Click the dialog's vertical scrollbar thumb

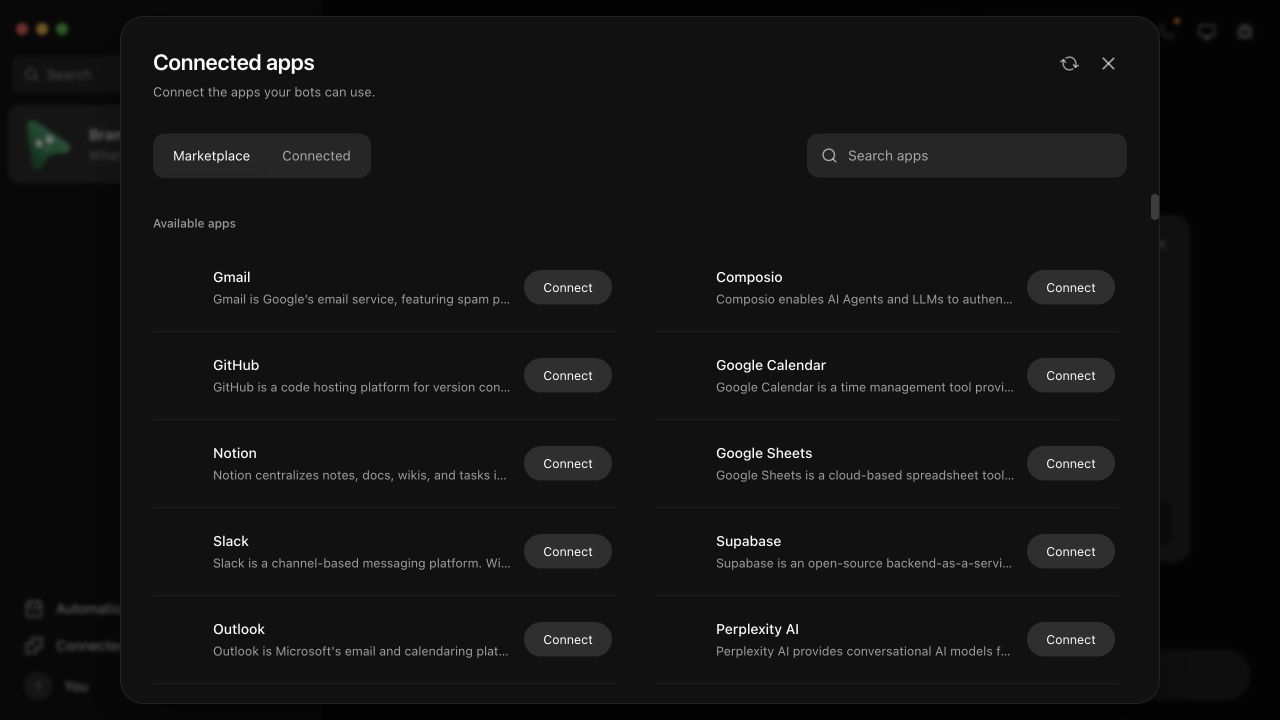1154,207
